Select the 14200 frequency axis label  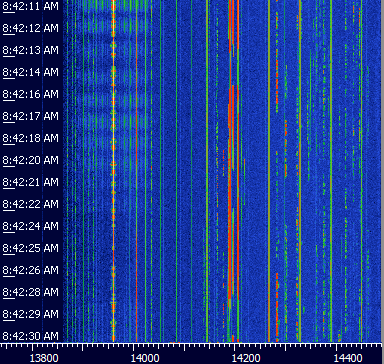(246, 358)
